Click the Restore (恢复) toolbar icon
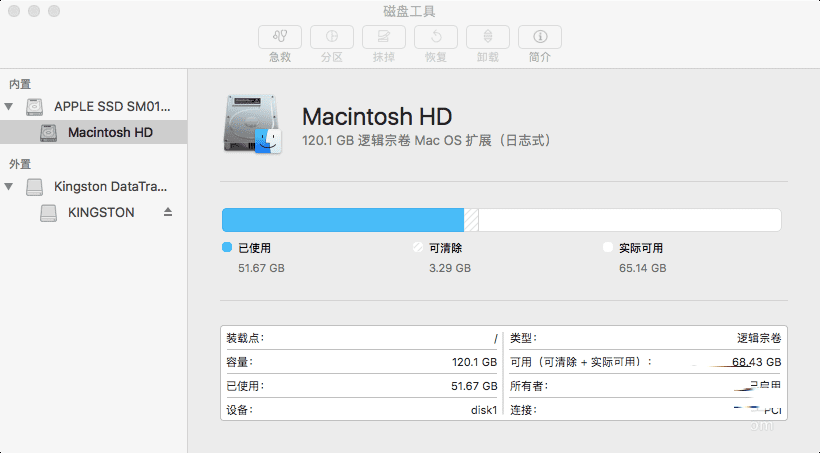This screenshot has height=453, width=820. (x=436, y=37)
